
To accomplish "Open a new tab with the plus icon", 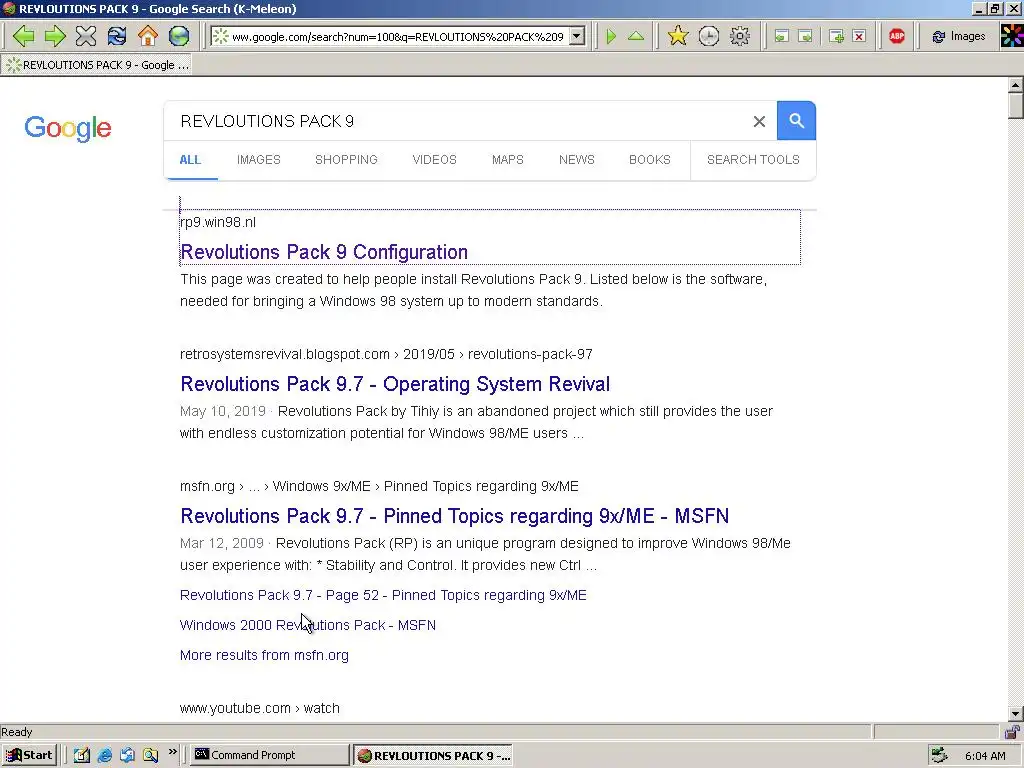I will click(836, 36).
